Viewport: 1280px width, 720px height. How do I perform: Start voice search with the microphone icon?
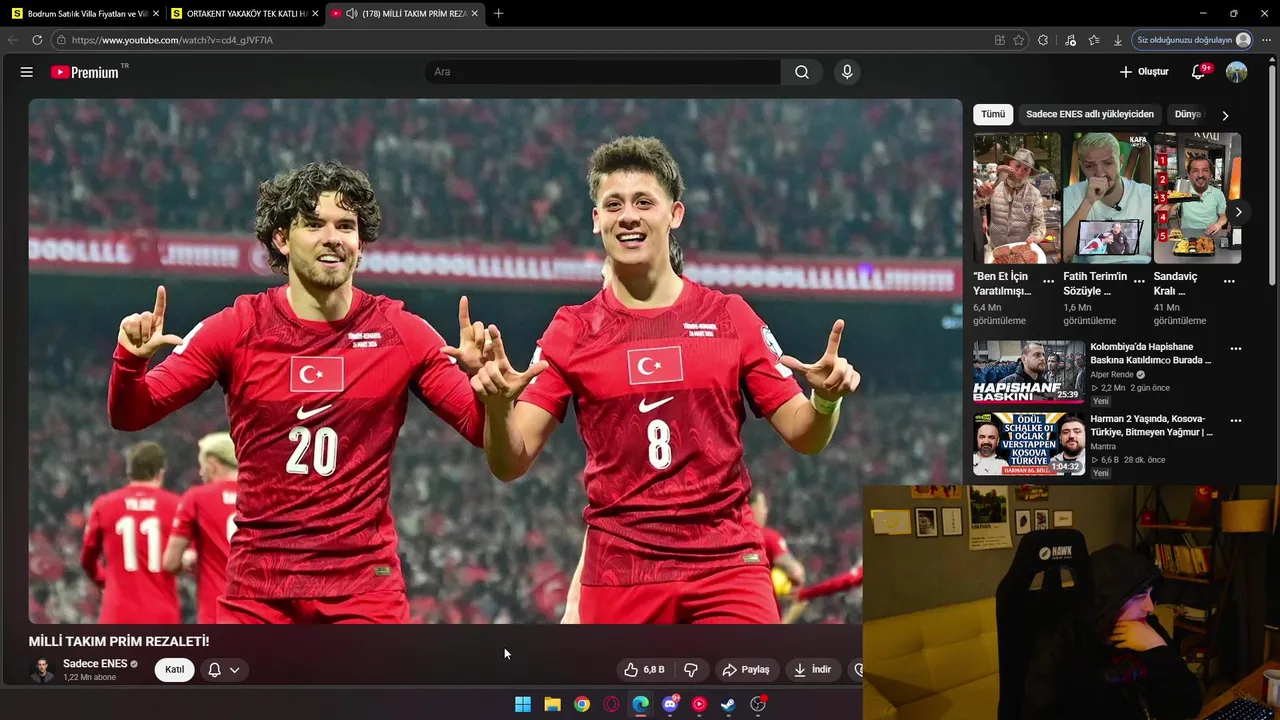point(847,72)
